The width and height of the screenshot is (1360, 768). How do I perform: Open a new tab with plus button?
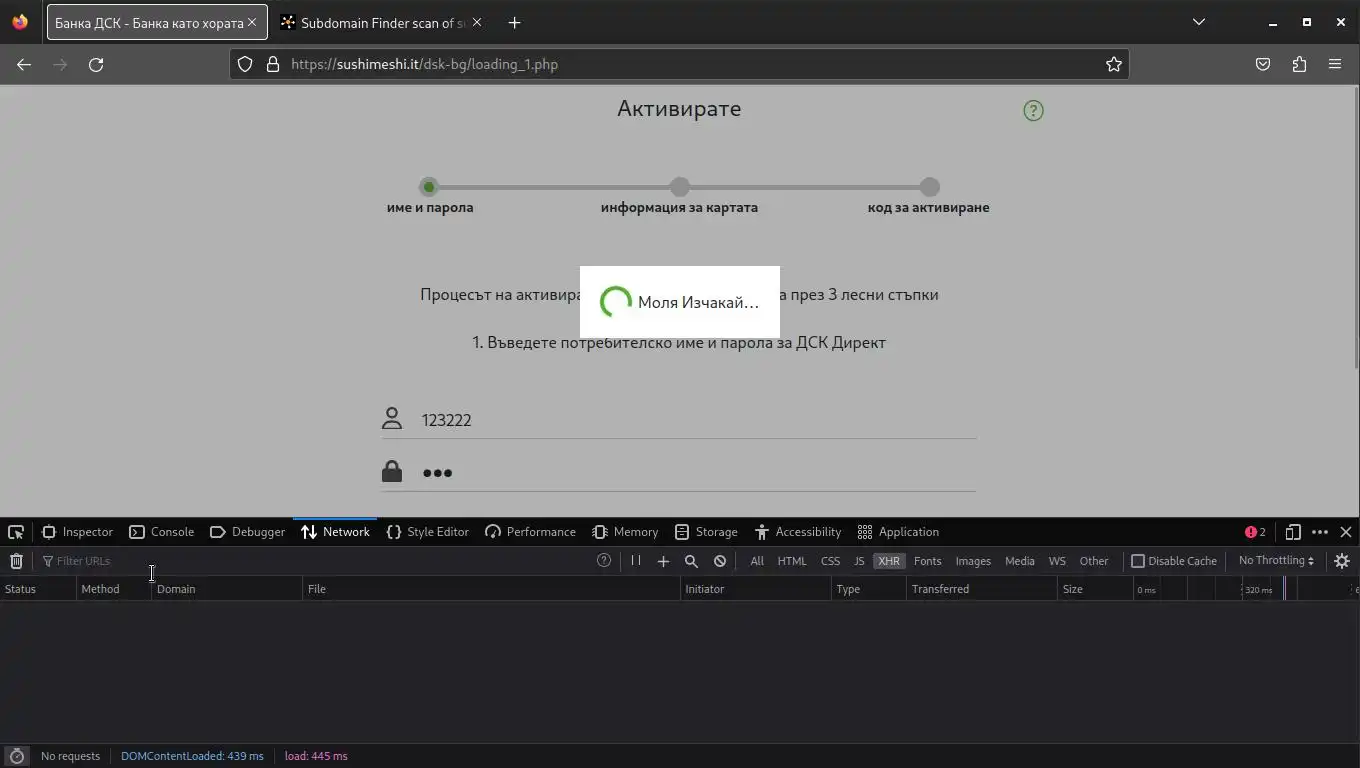coord(514,22)
